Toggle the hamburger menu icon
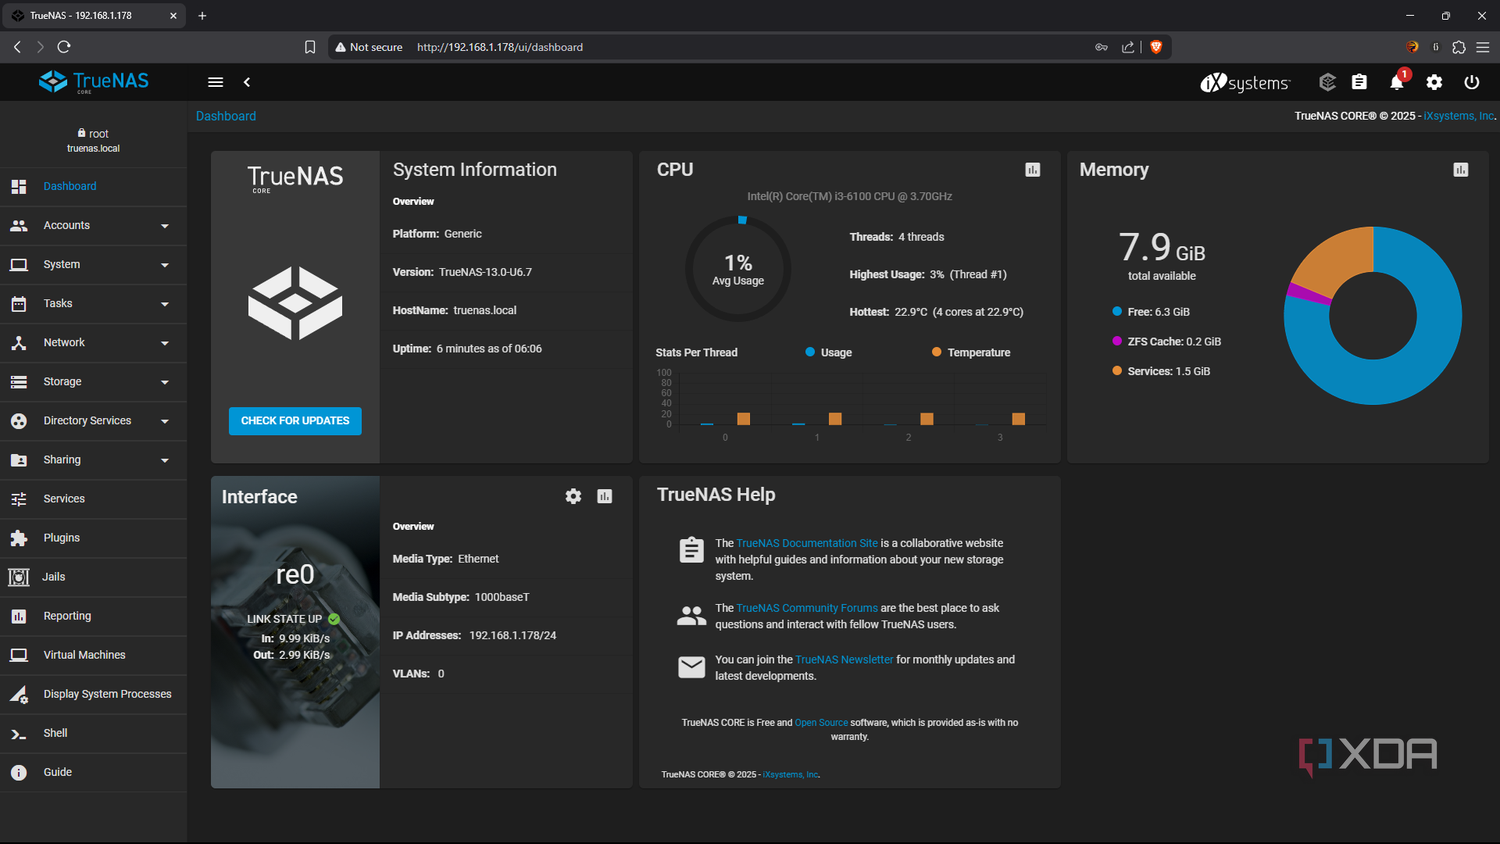The width and height of the screenshot is (1500, 844). click(215, 82)
